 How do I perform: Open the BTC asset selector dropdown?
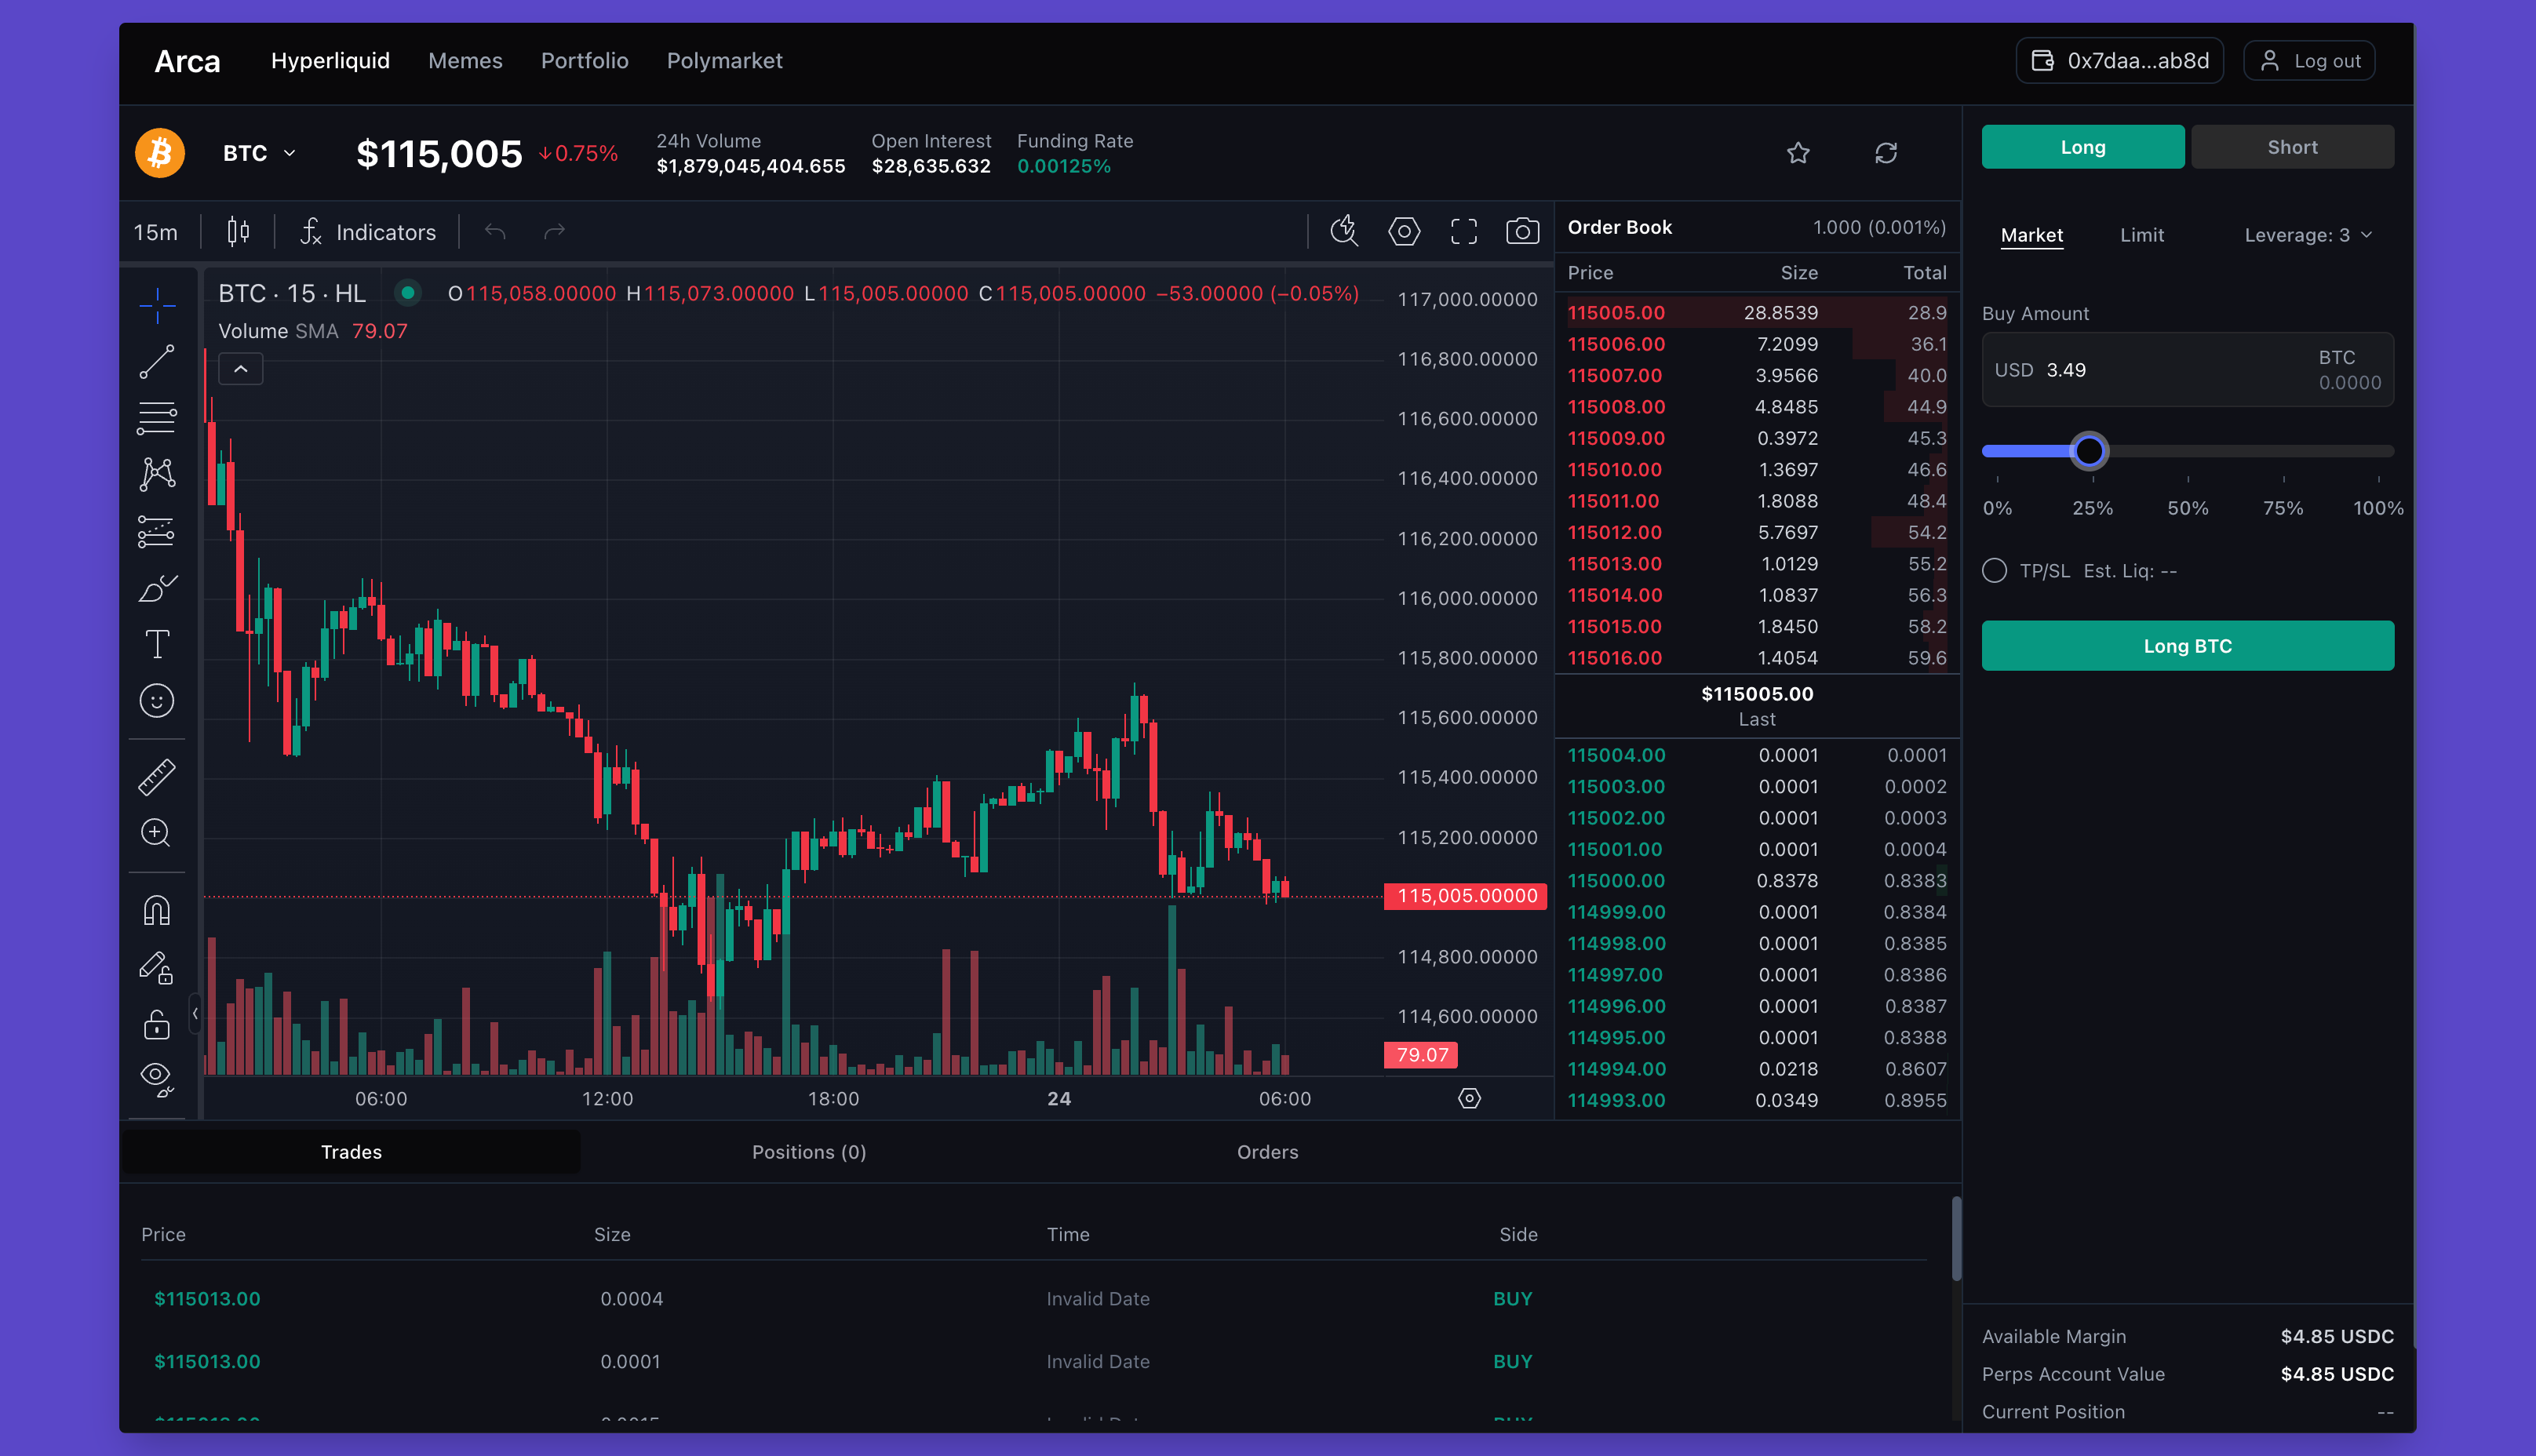click(260, 153)
